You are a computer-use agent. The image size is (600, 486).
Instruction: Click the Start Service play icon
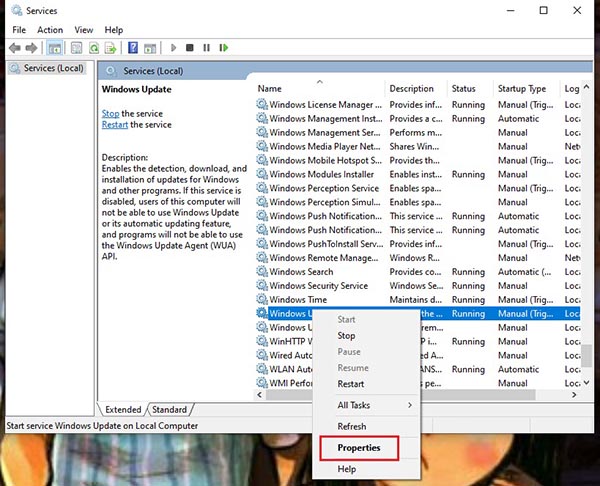pos(173,48)
